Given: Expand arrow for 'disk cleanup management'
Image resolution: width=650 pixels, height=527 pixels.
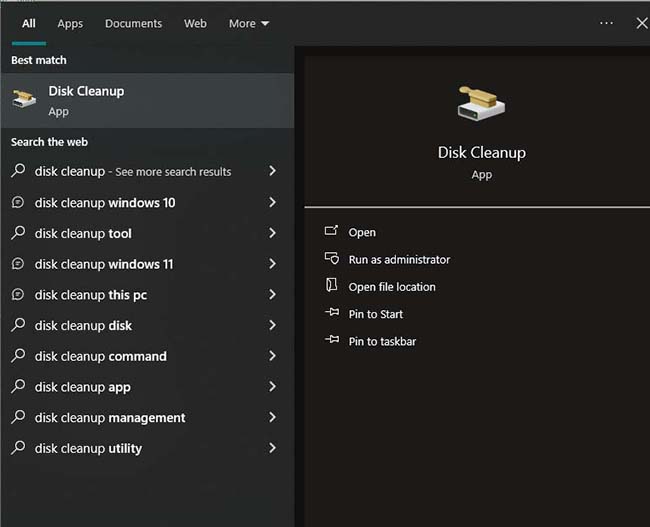Looking at the screenshot, I should 272,417.
